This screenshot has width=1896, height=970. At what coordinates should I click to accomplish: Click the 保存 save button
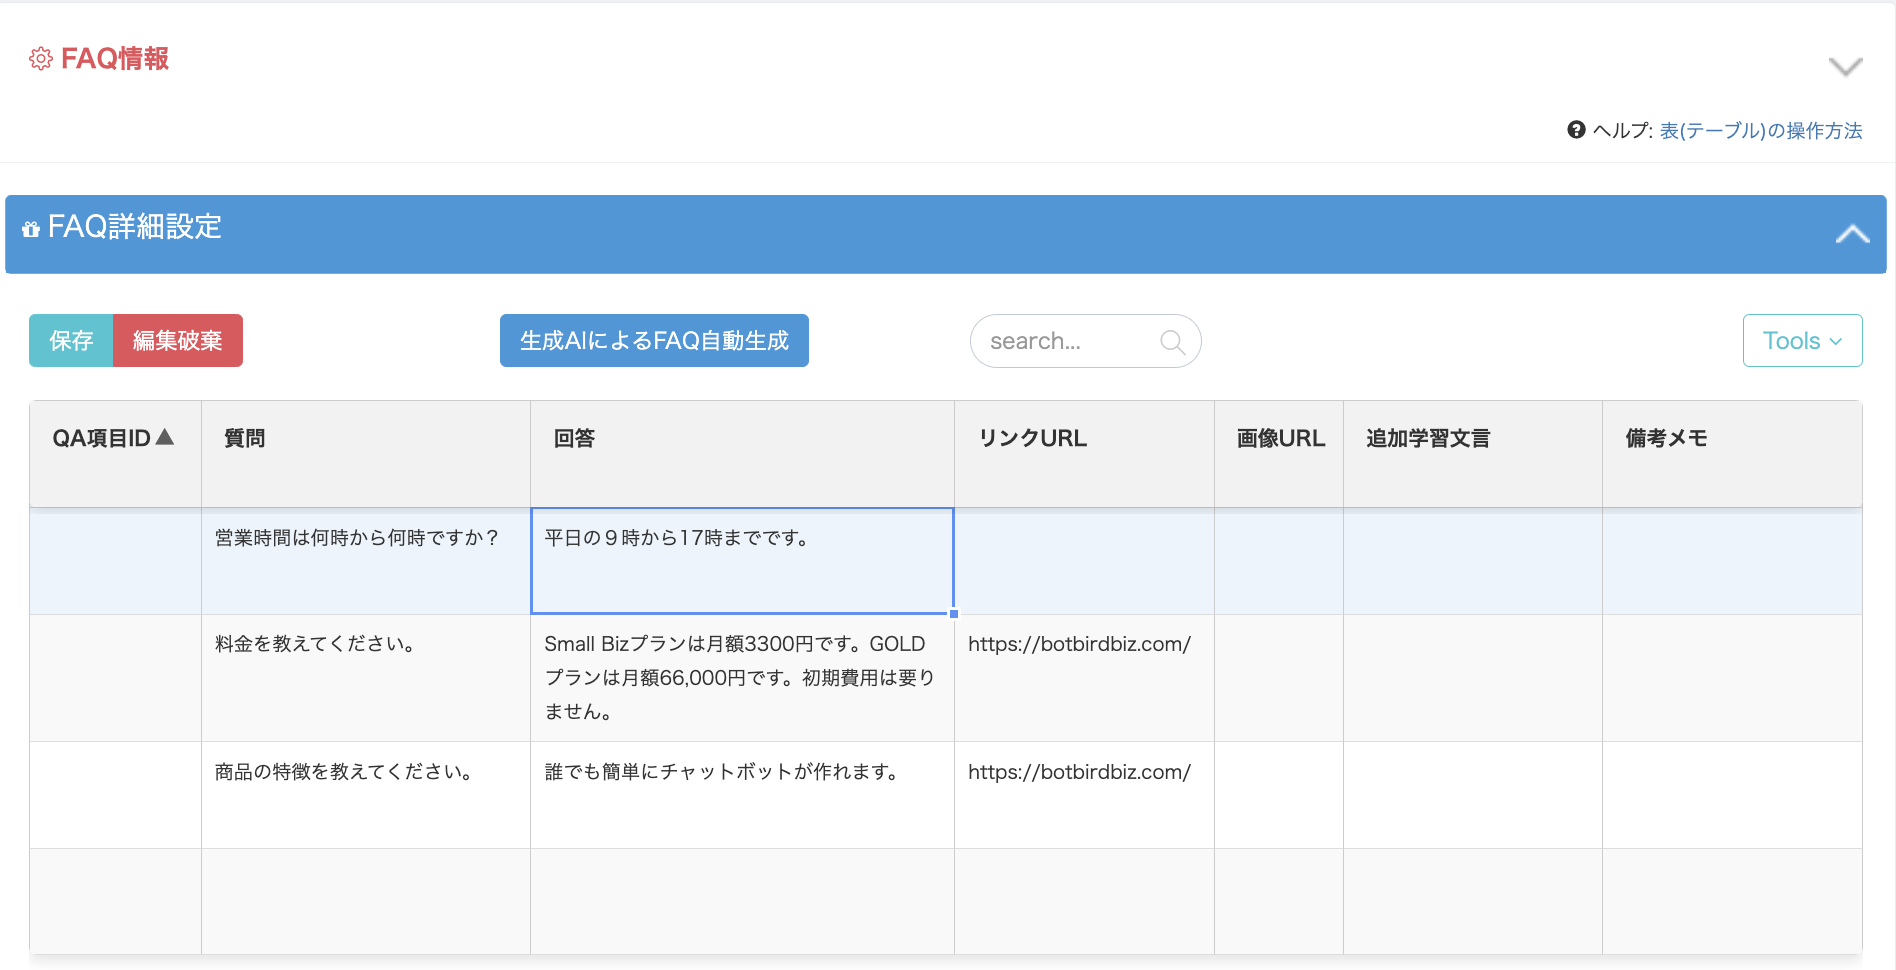pyautogui.click(x=71, y=341)
